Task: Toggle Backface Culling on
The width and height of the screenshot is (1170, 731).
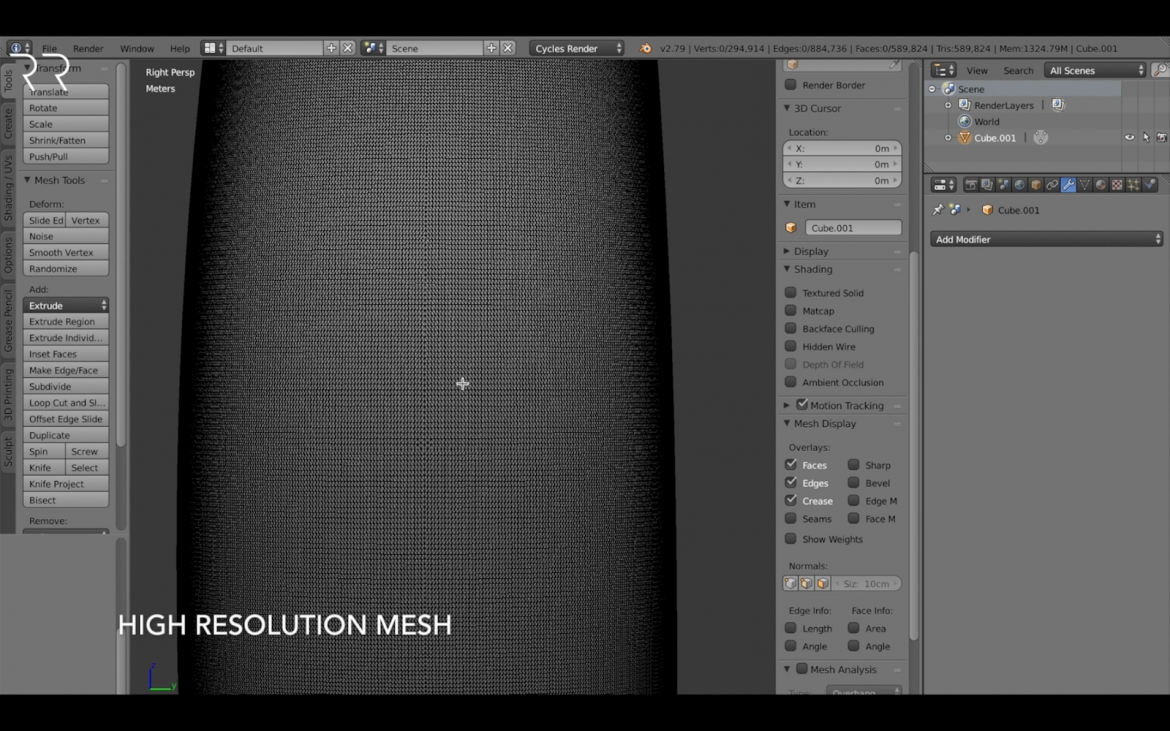Action: pyautogui.click(x=791, y=328)
